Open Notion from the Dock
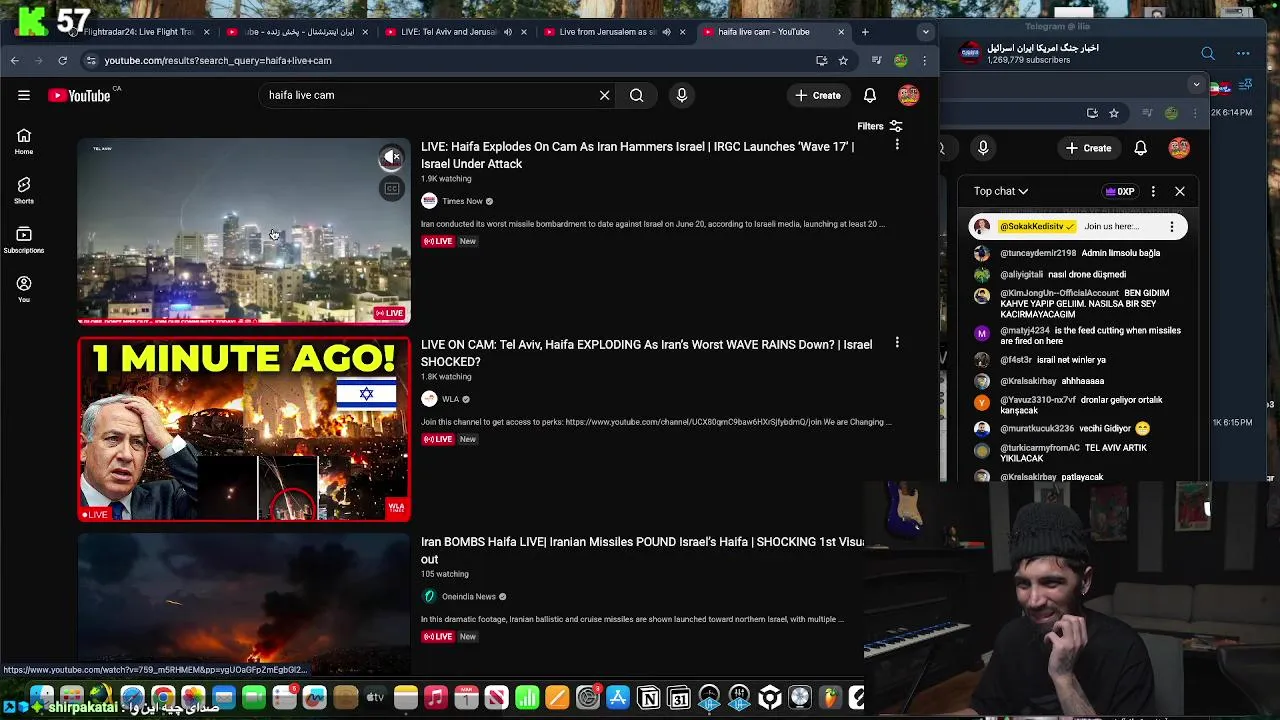The image size is (1280, 720). 648,697
